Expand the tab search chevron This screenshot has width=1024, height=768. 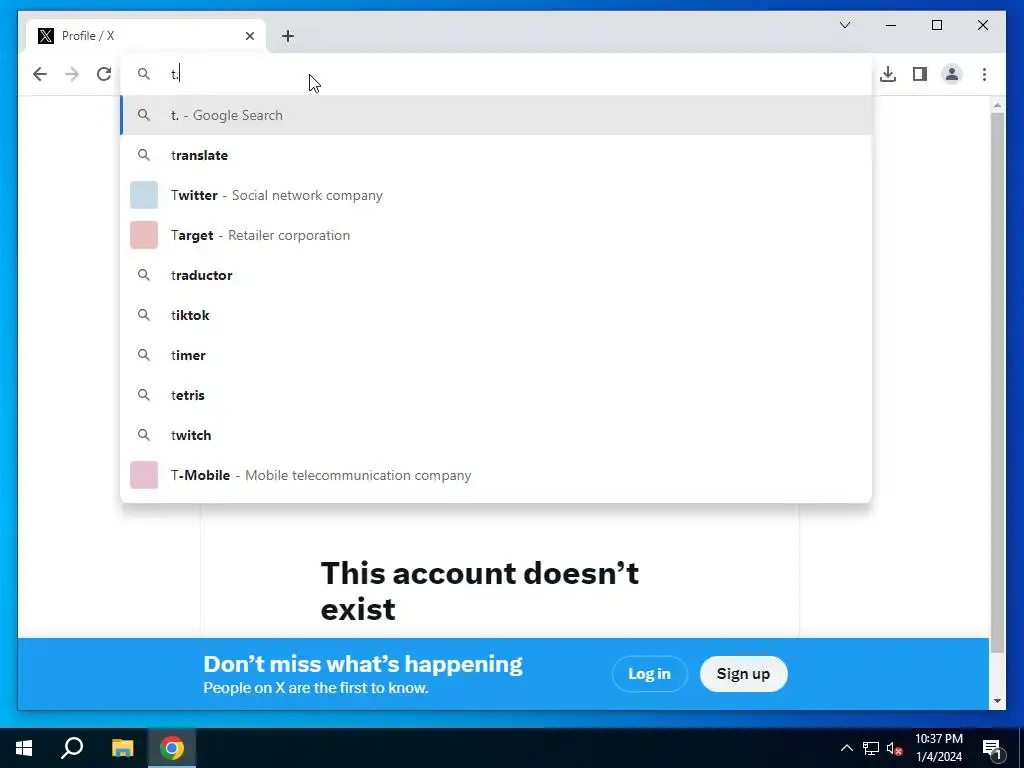click(844, 25)
